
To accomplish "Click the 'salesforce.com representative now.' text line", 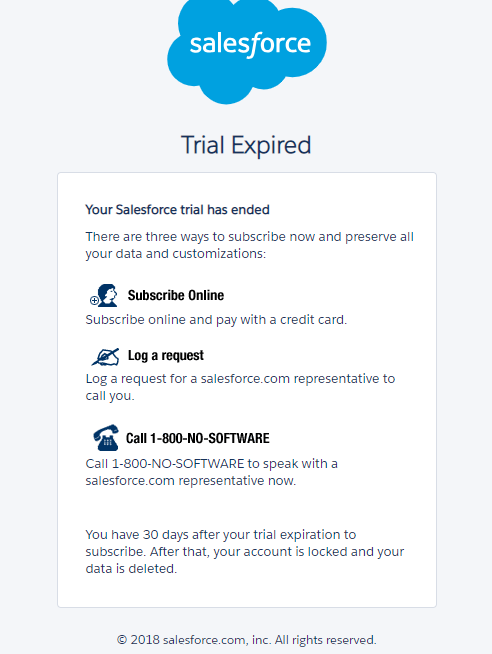I will click(x=191, y=480).
